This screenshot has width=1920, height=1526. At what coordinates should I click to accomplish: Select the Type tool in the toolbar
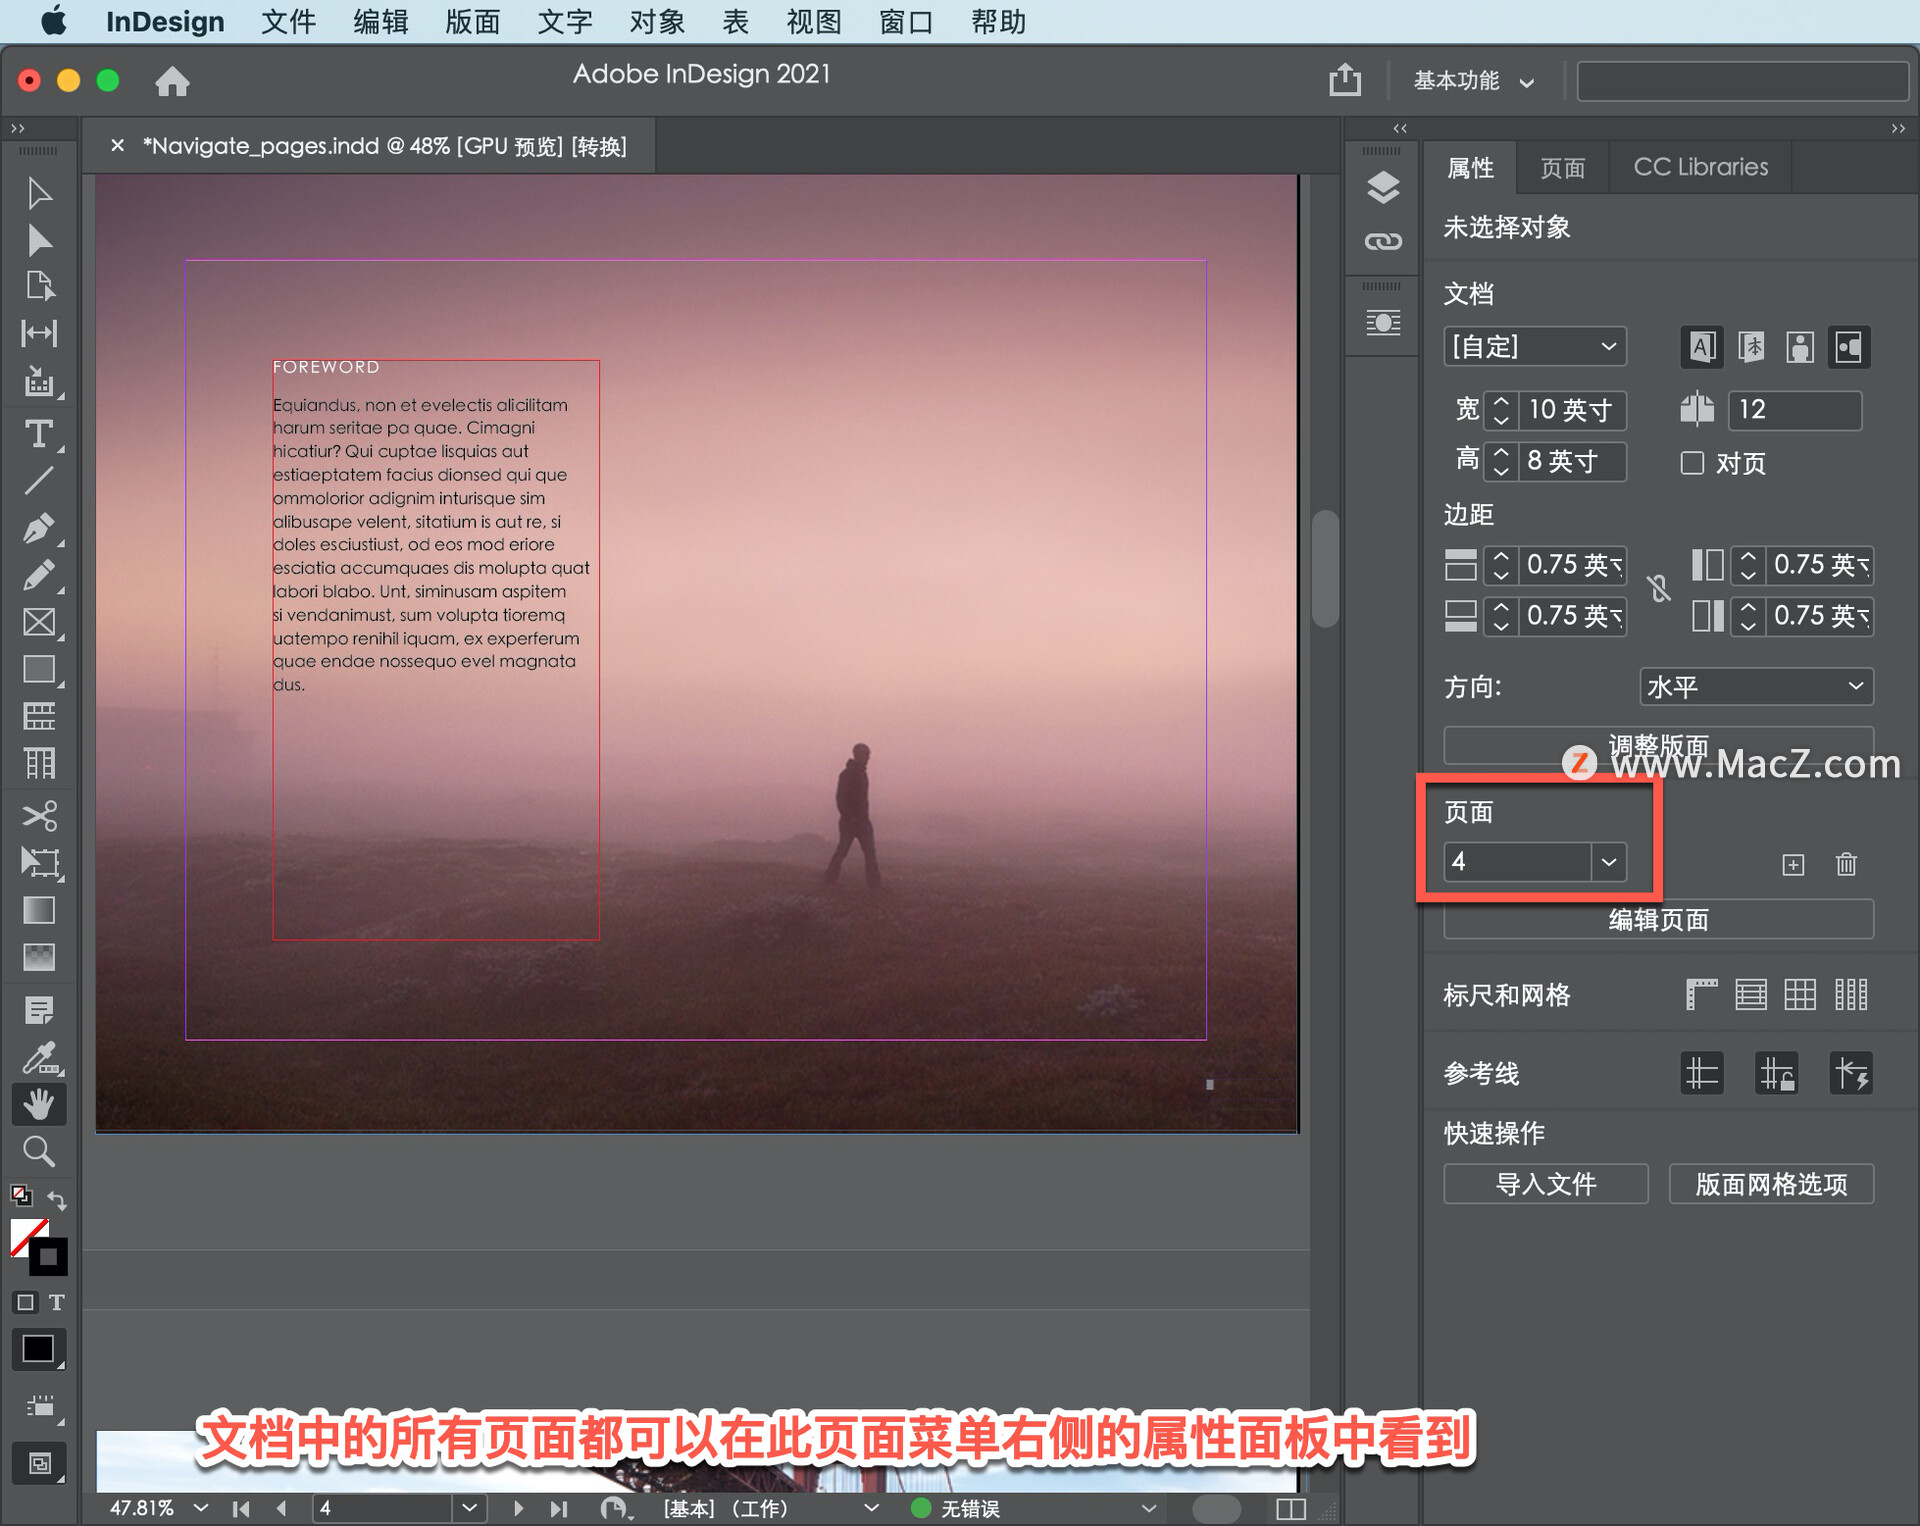coord(40,433)
